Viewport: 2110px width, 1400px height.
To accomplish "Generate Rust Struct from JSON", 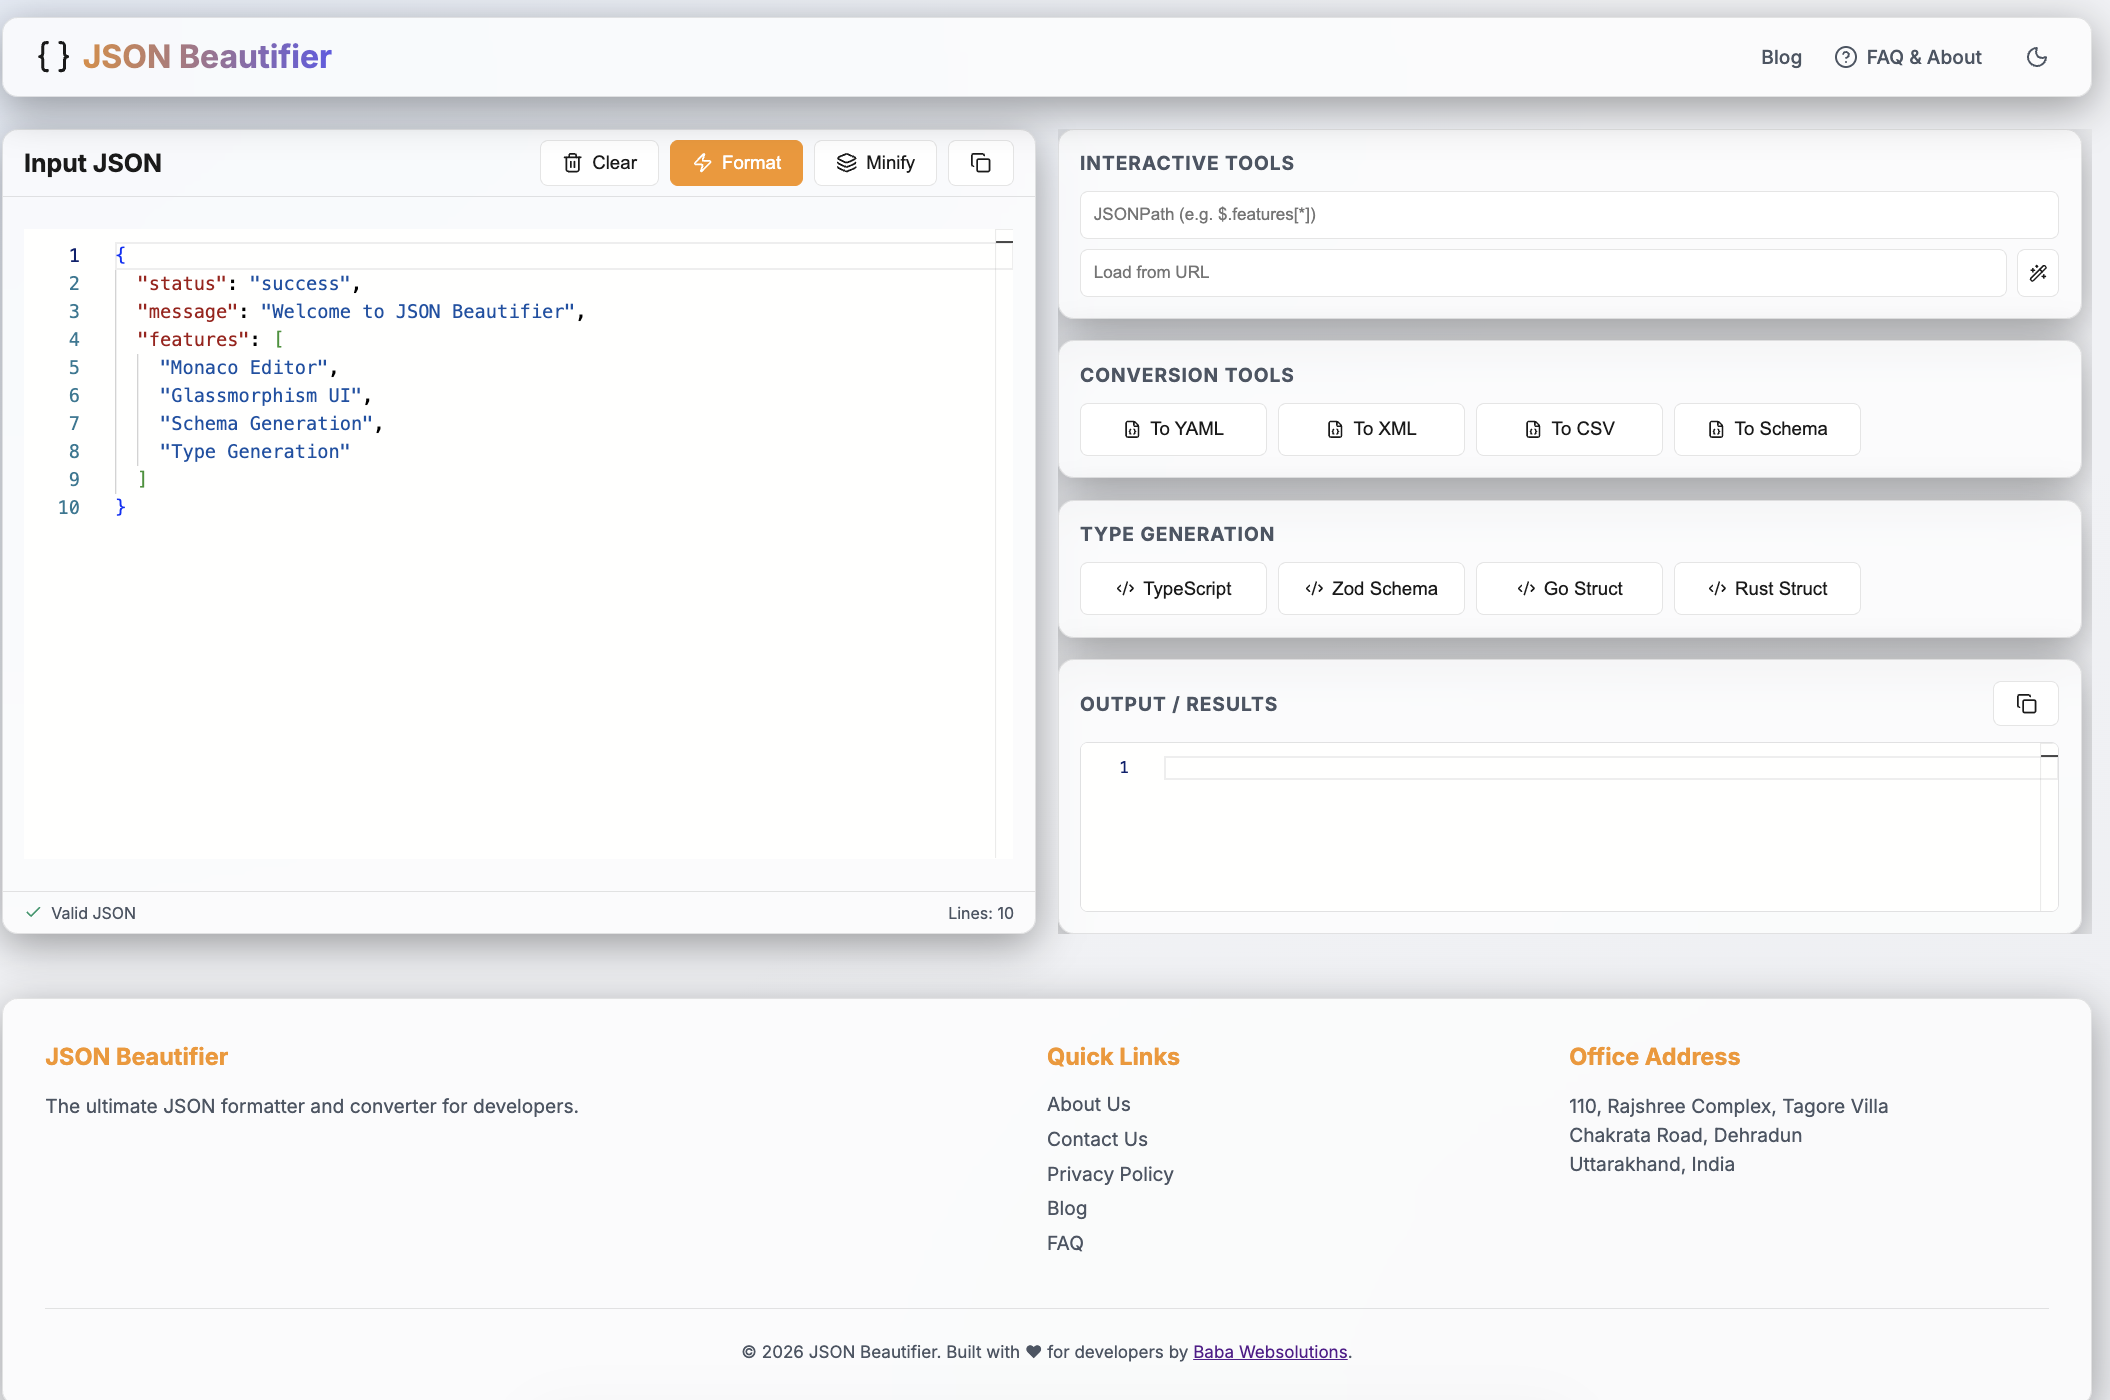I will point(1767,589).
